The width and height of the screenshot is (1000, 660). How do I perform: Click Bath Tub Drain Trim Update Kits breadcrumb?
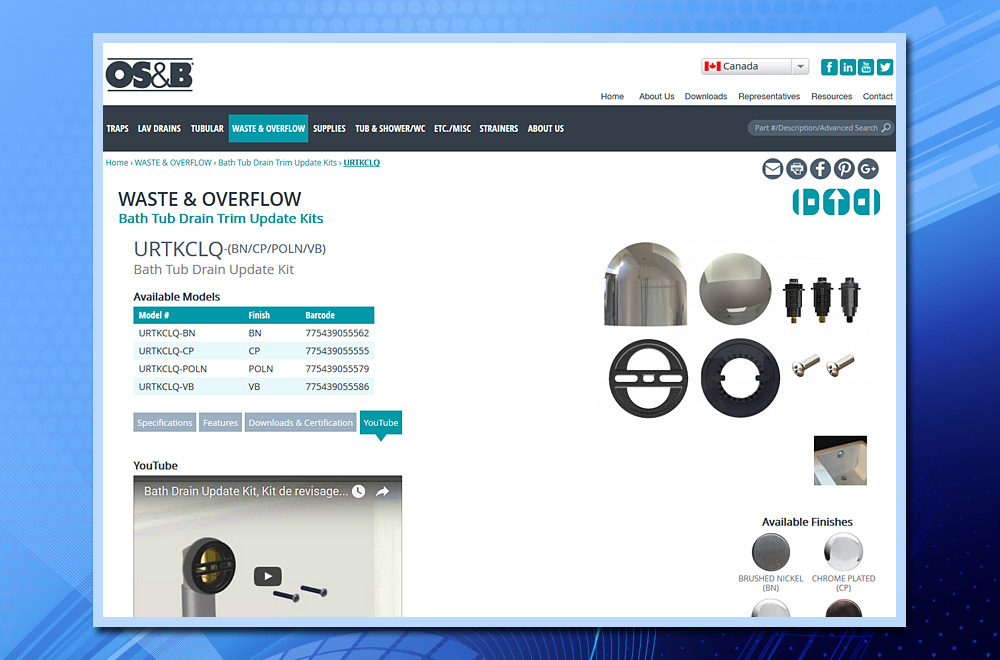point(277,163)
